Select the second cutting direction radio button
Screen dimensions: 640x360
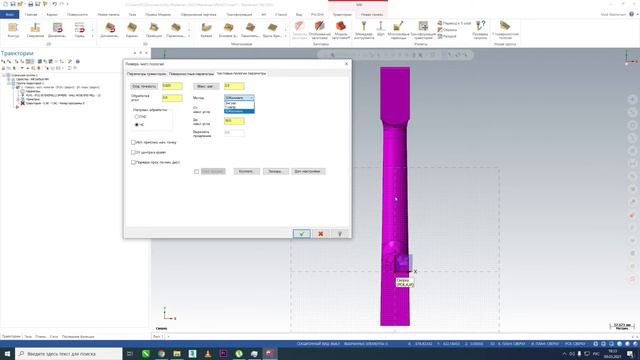137,124
